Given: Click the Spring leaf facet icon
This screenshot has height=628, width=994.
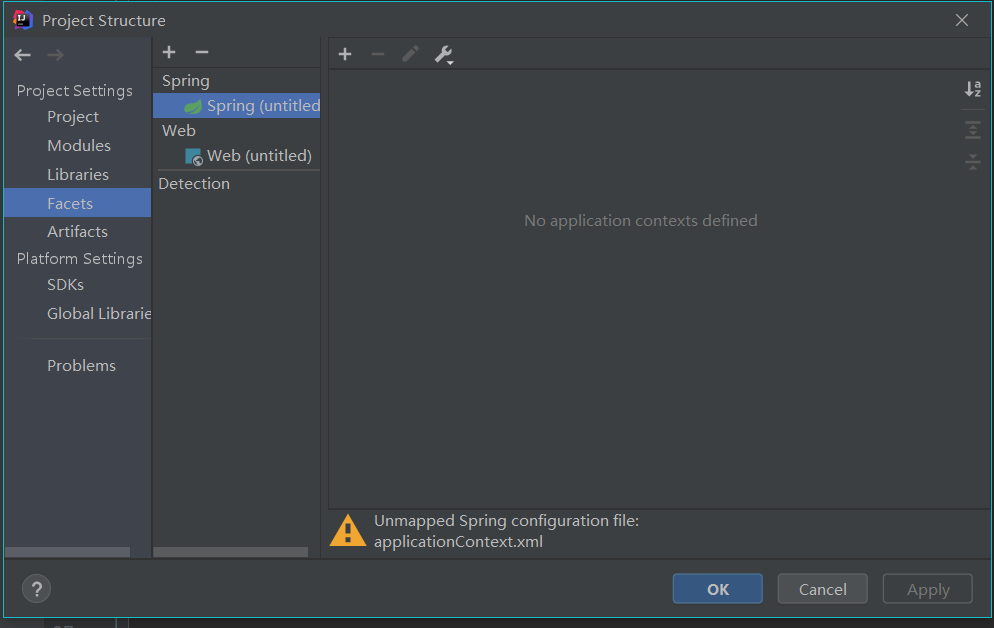Looking at the screenshot, I should pyautogui.click(x=193, y=106).
